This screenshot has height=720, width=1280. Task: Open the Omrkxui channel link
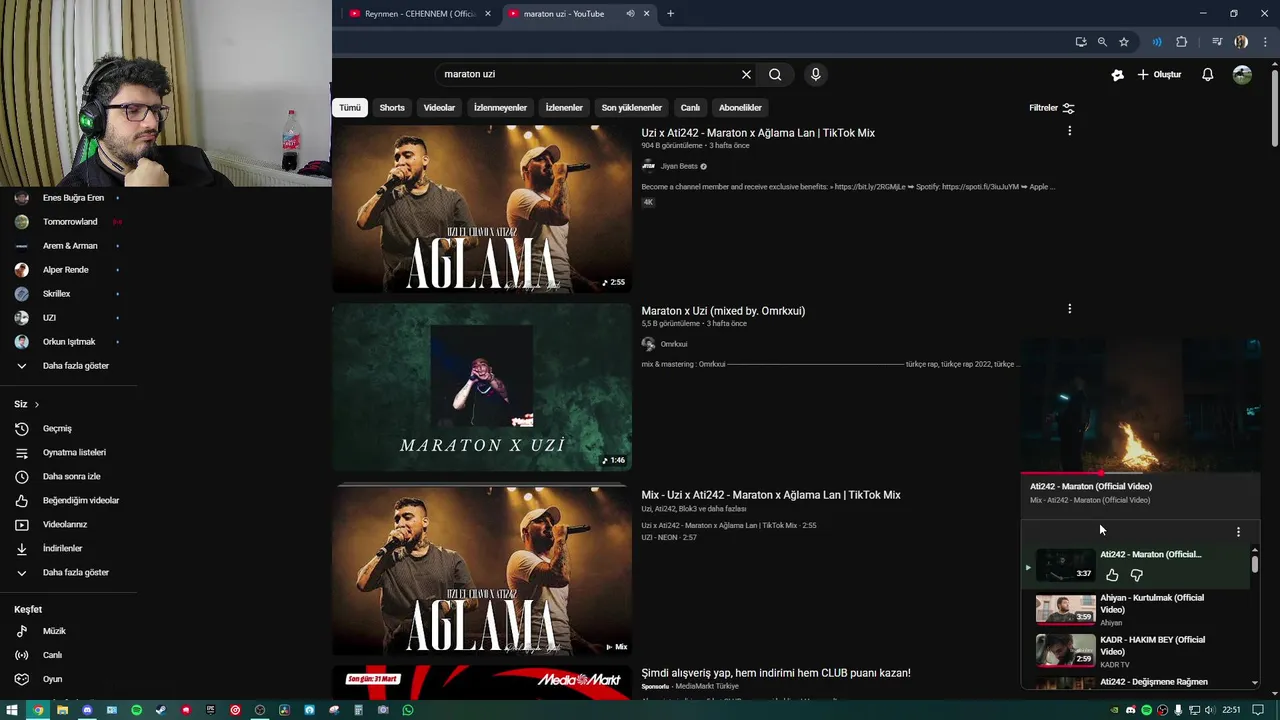pos(673,344)
